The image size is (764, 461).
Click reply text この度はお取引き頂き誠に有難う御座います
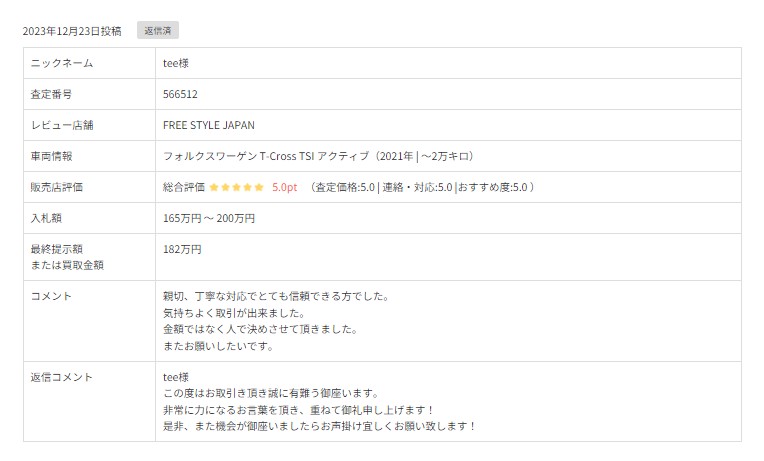coord(270,393)
